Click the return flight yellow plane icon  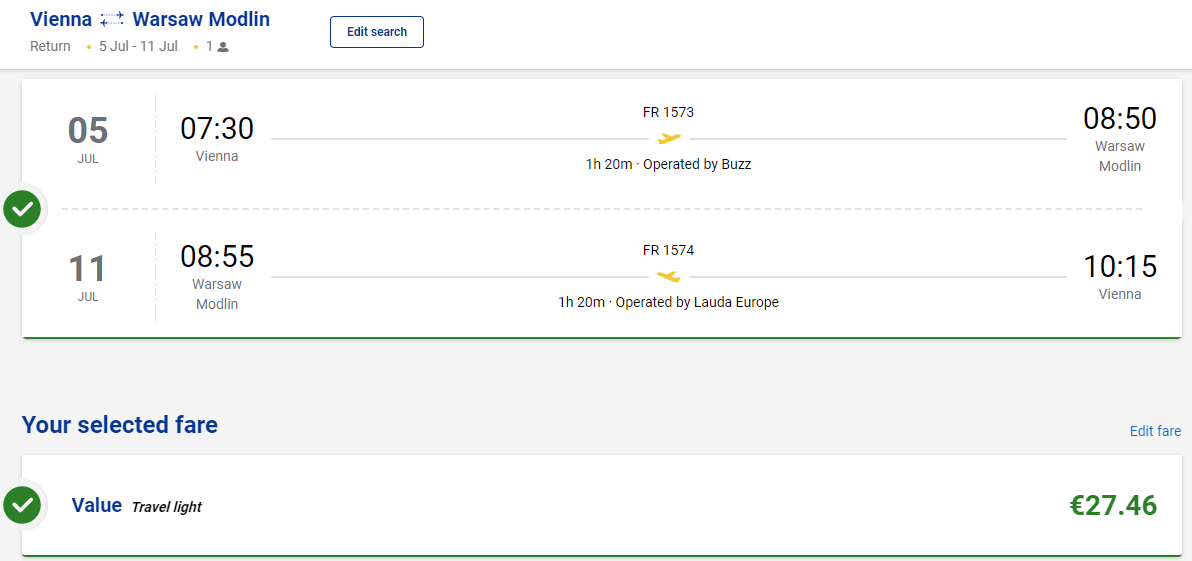[669, 276]
